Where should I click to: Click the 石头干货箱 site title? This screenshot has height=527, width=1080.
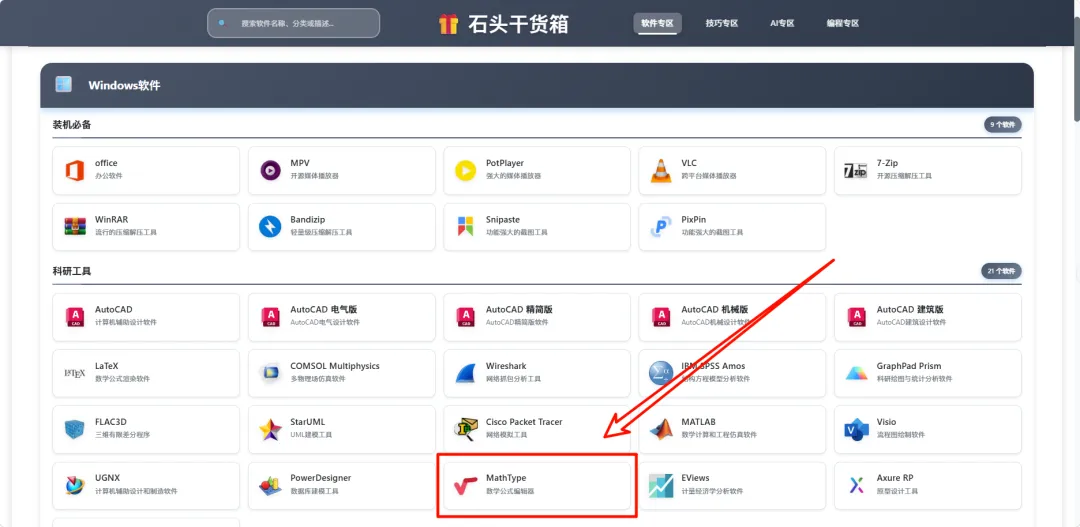(x=519, y=25)
